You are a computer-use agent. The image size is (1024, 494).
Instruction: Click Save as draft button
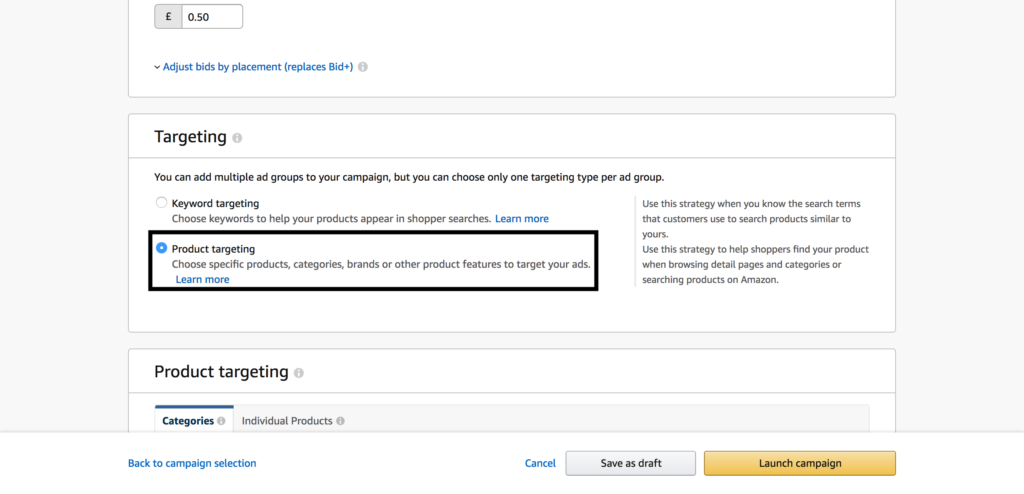coord(631,463)
